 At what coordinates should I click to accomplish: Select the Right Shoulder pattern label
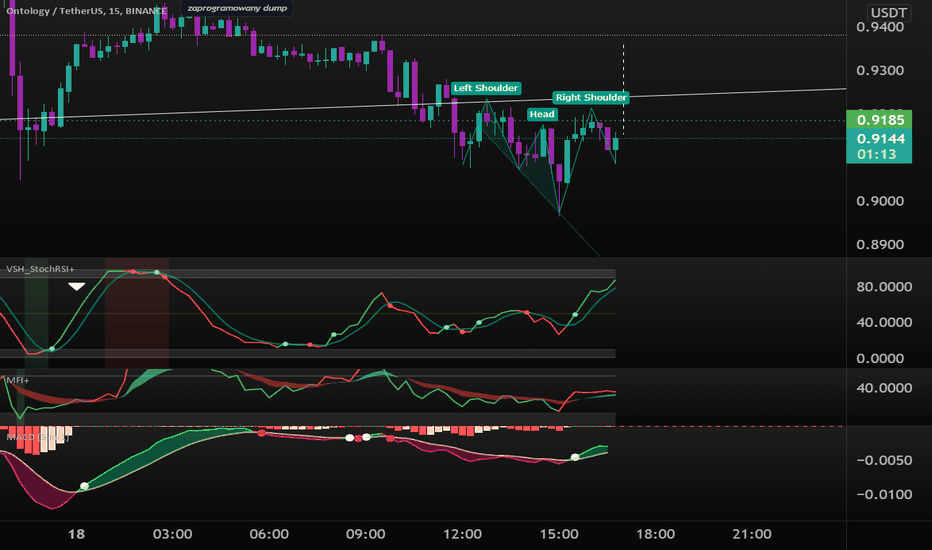pyautogui.click(x=591, y=98)
